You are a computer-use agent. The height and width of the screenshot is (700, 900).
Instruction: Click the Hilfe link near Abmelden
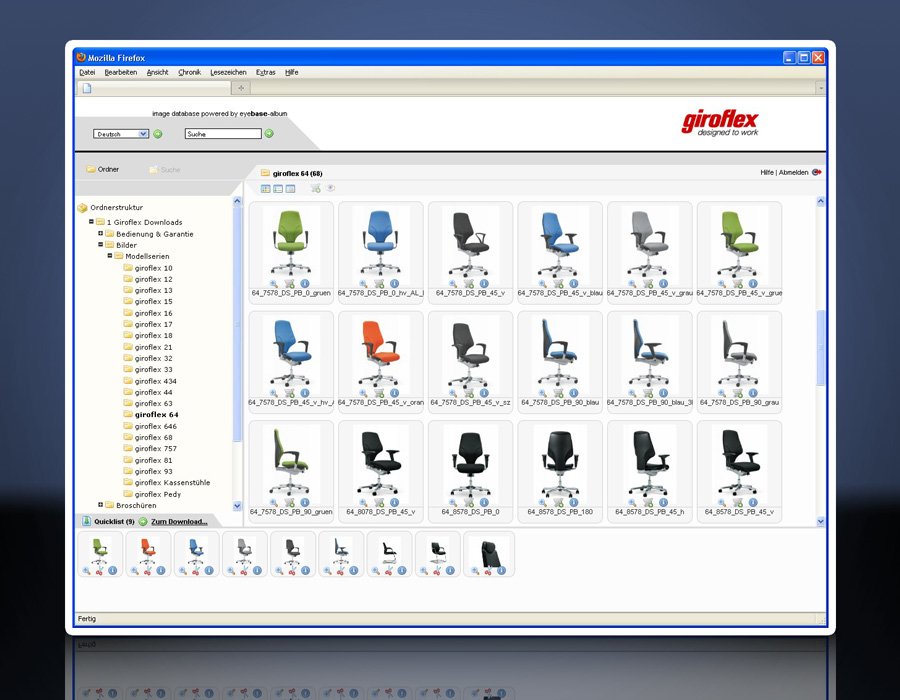(767, 172)
